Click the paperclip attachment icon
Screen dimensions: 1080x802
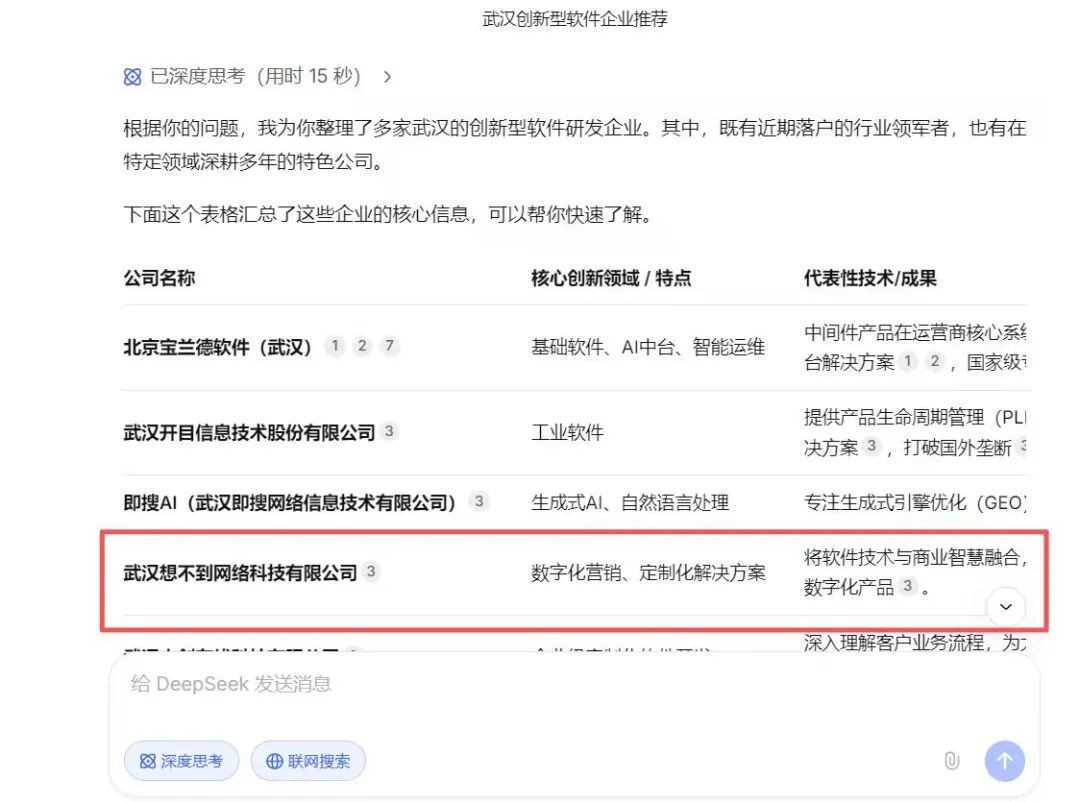point(951,761)
